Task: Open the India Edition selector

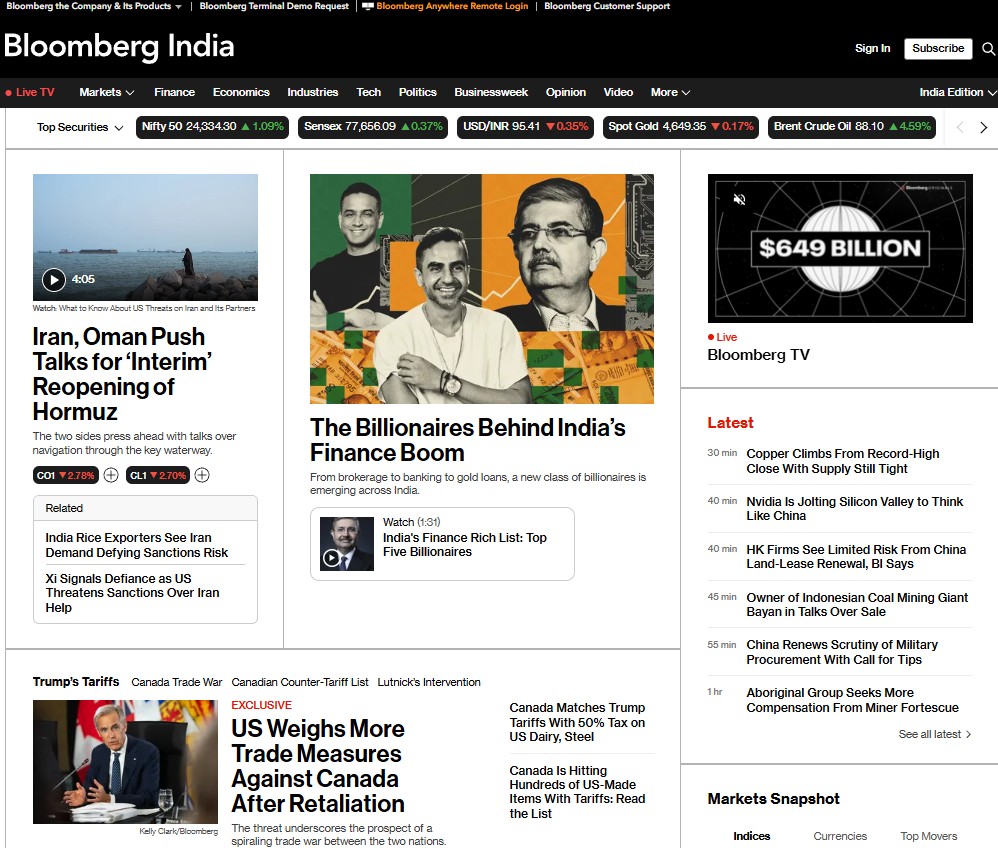Action: pyautogui.click(x=957, y=92)
